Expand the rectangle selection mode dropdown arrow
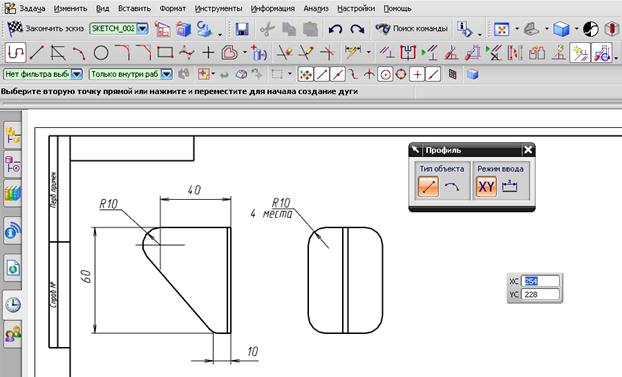Screen dimensions: 622x377 click(290, 74)
